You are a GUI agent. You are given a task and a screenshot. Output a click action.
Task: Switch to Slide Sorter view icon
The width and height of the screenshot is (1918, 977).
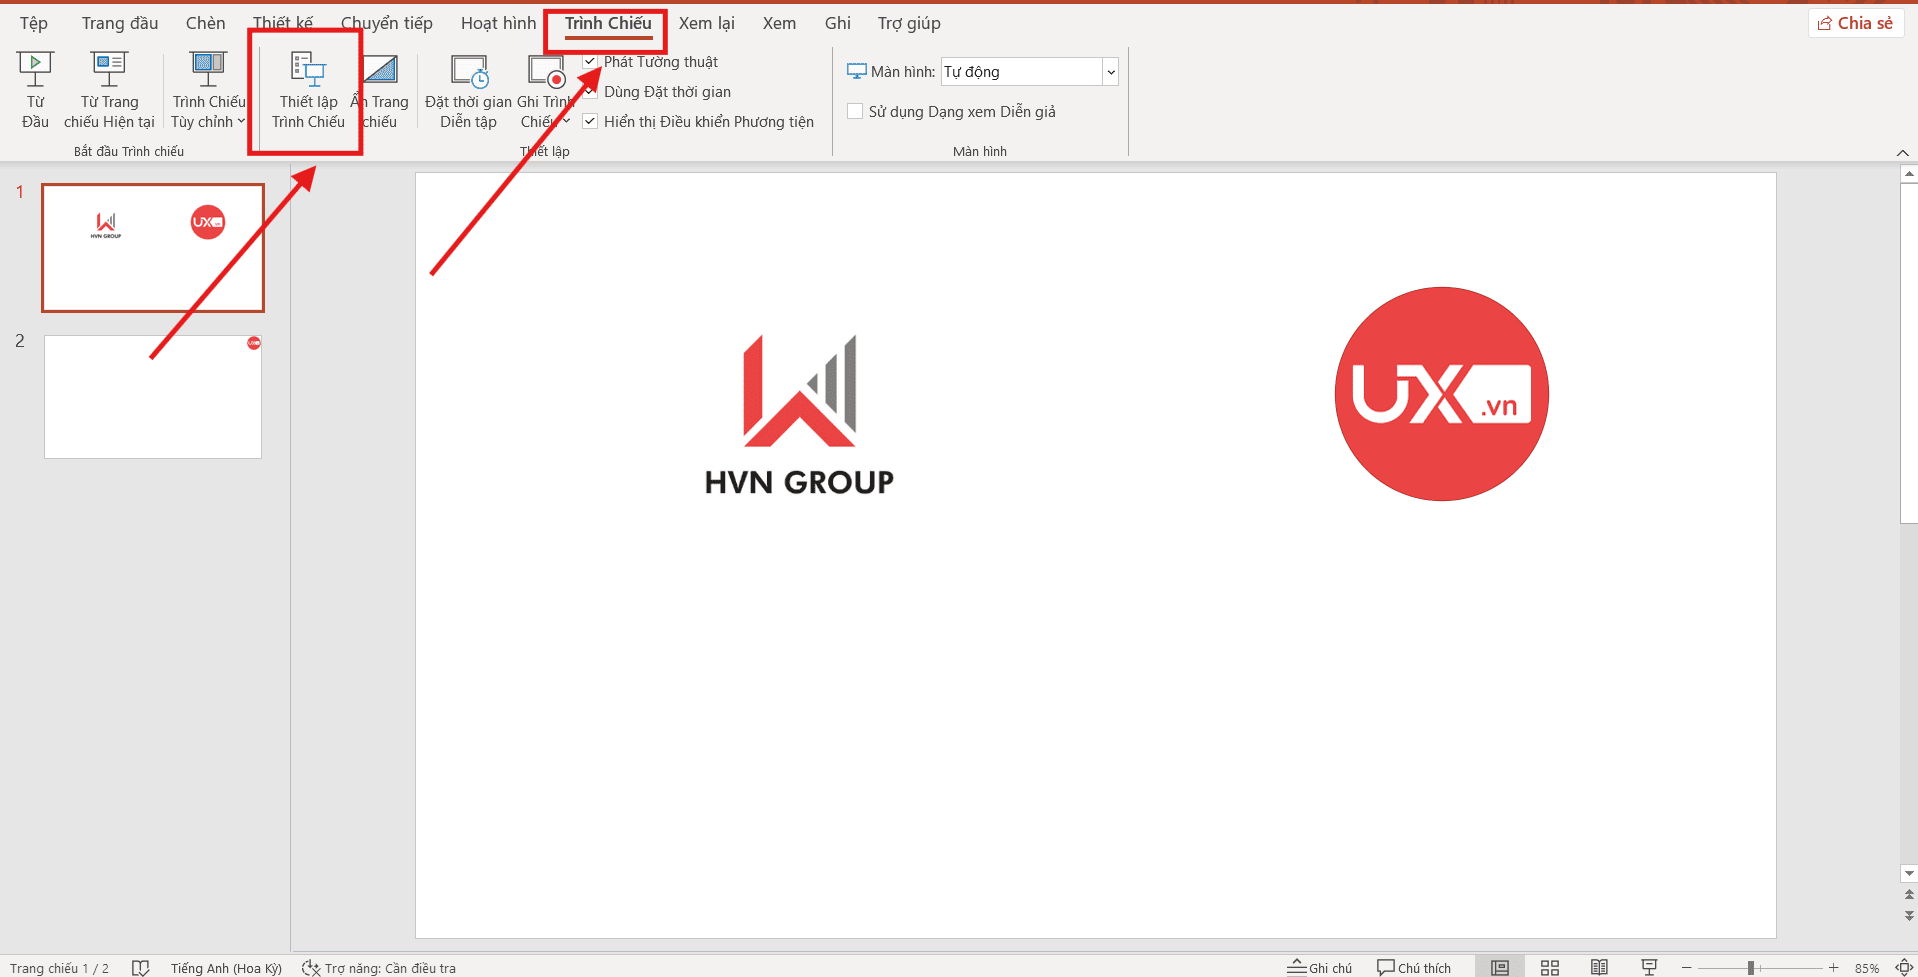[1549, 967]
